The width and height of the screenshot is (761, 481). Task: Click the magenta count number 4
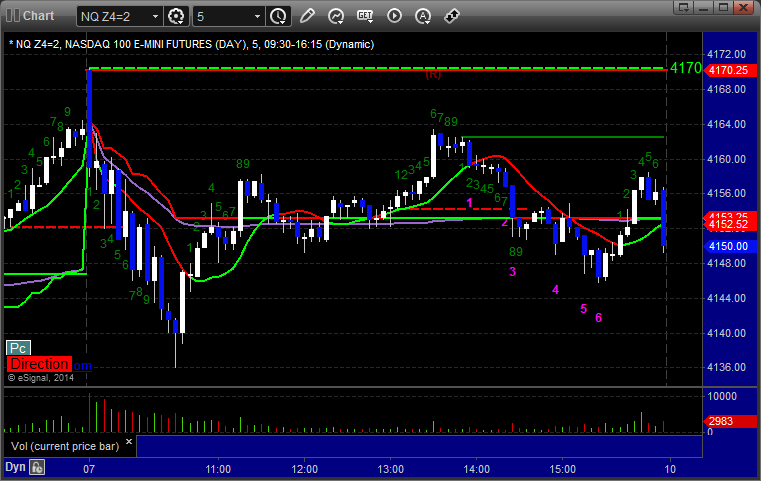pyautogui.click(x=555, y=290)
